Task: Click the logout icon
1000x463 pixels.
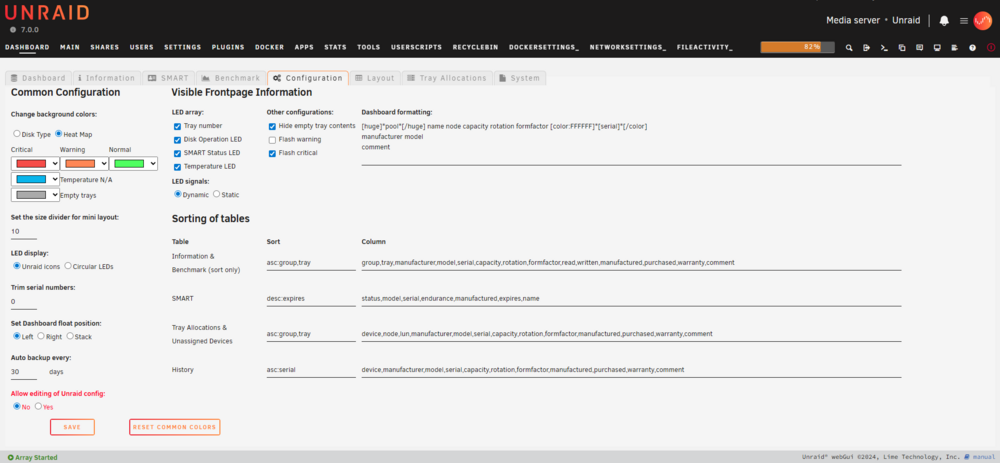Action: (866, 47)
